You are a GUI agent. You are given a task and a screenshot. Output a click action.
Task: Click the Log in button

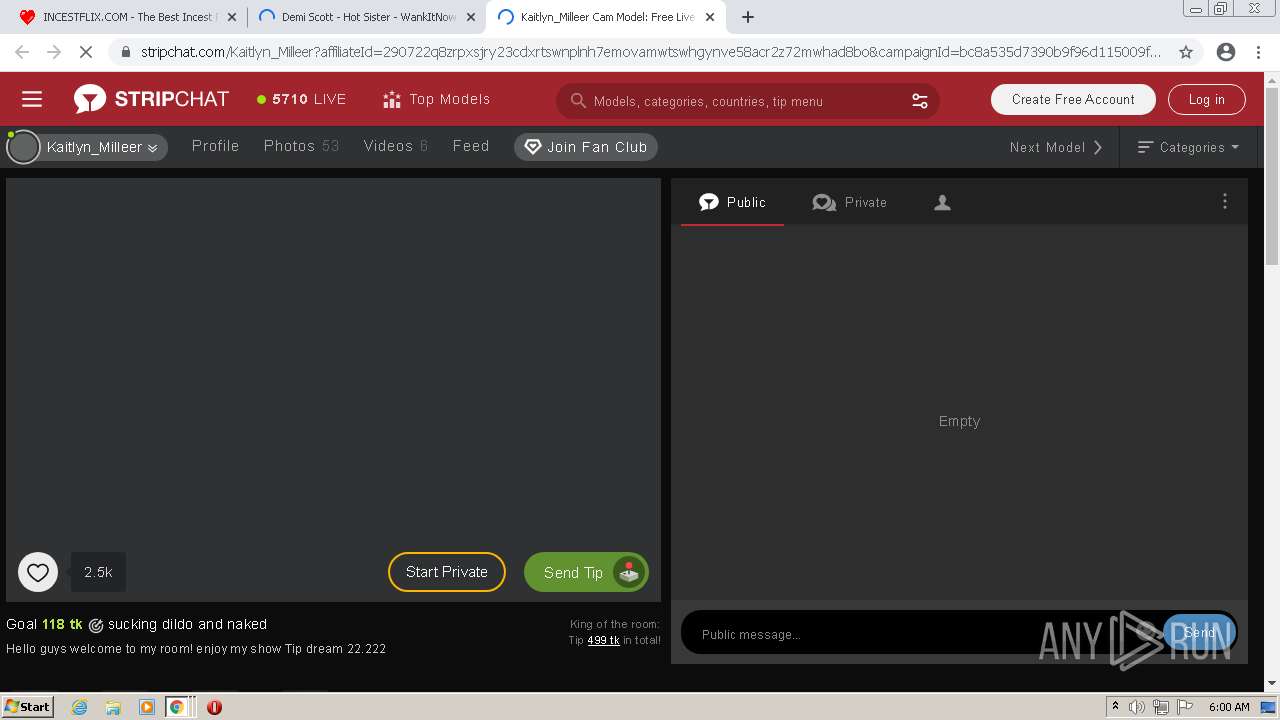(1206, 99)
